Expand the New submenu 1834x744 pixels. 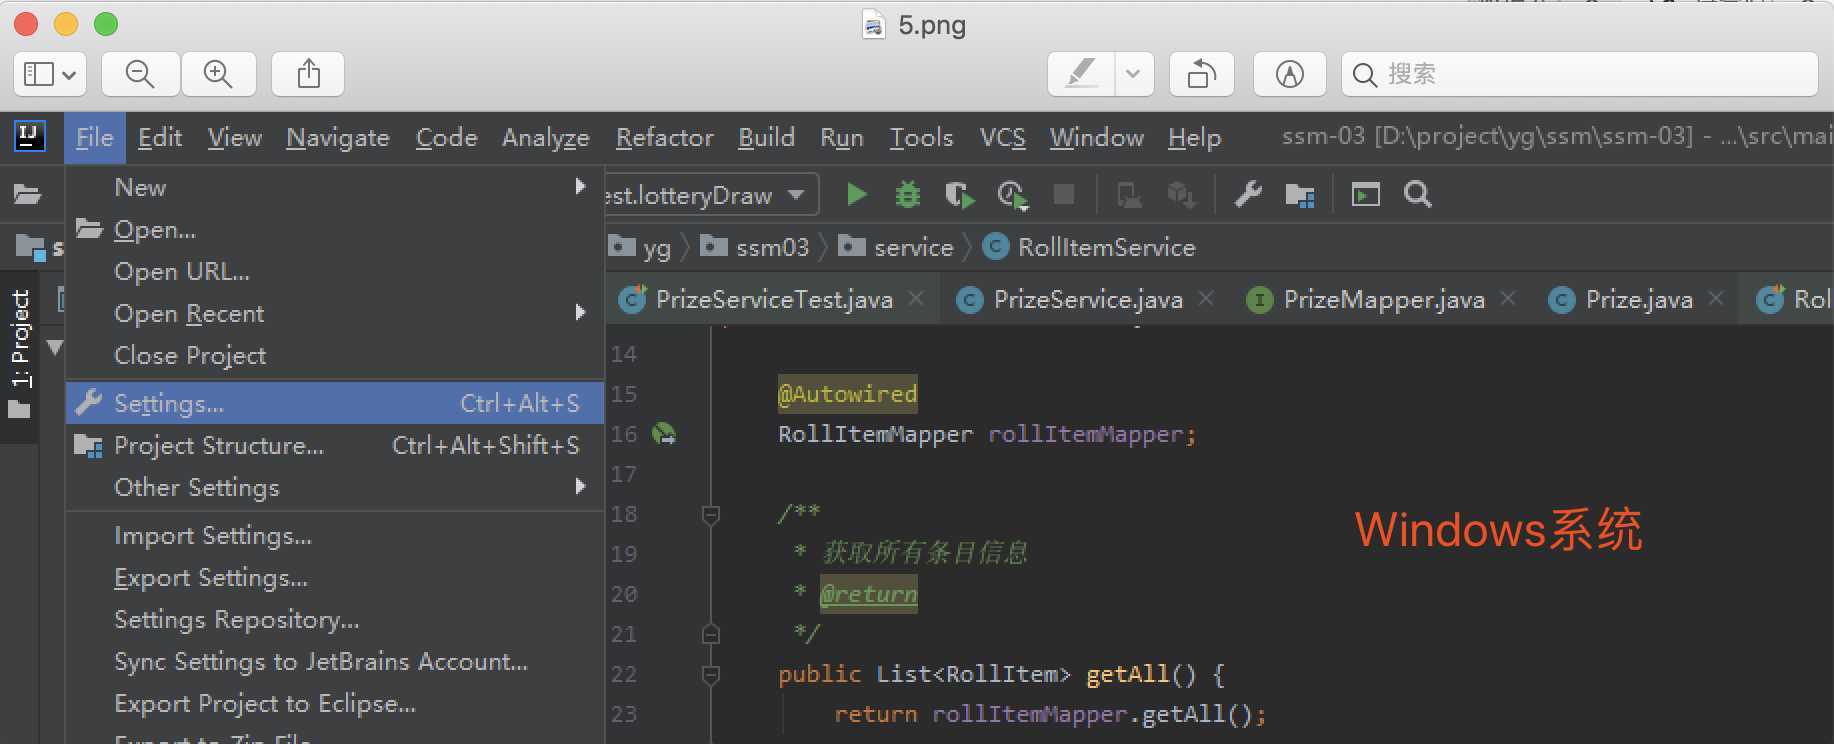coord(335,188)
